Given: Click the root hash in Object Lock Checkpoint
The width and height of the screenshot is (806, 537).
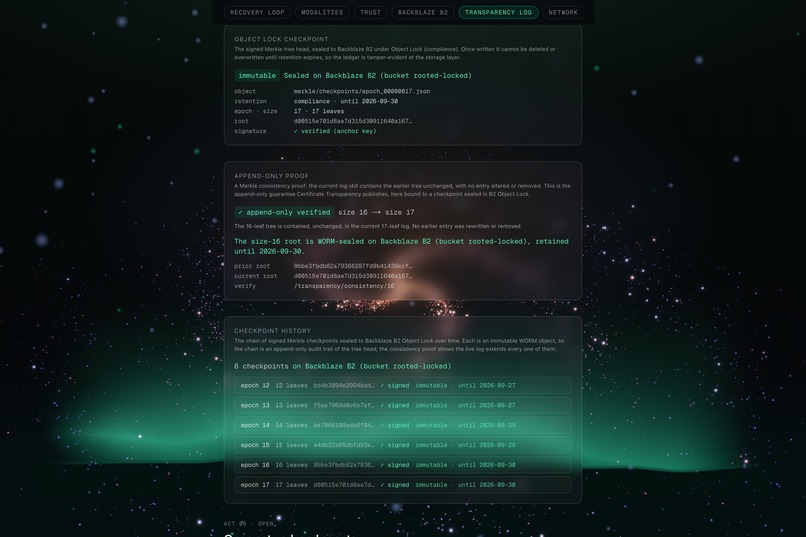Looking at the screenshot, I should [353, 121].
